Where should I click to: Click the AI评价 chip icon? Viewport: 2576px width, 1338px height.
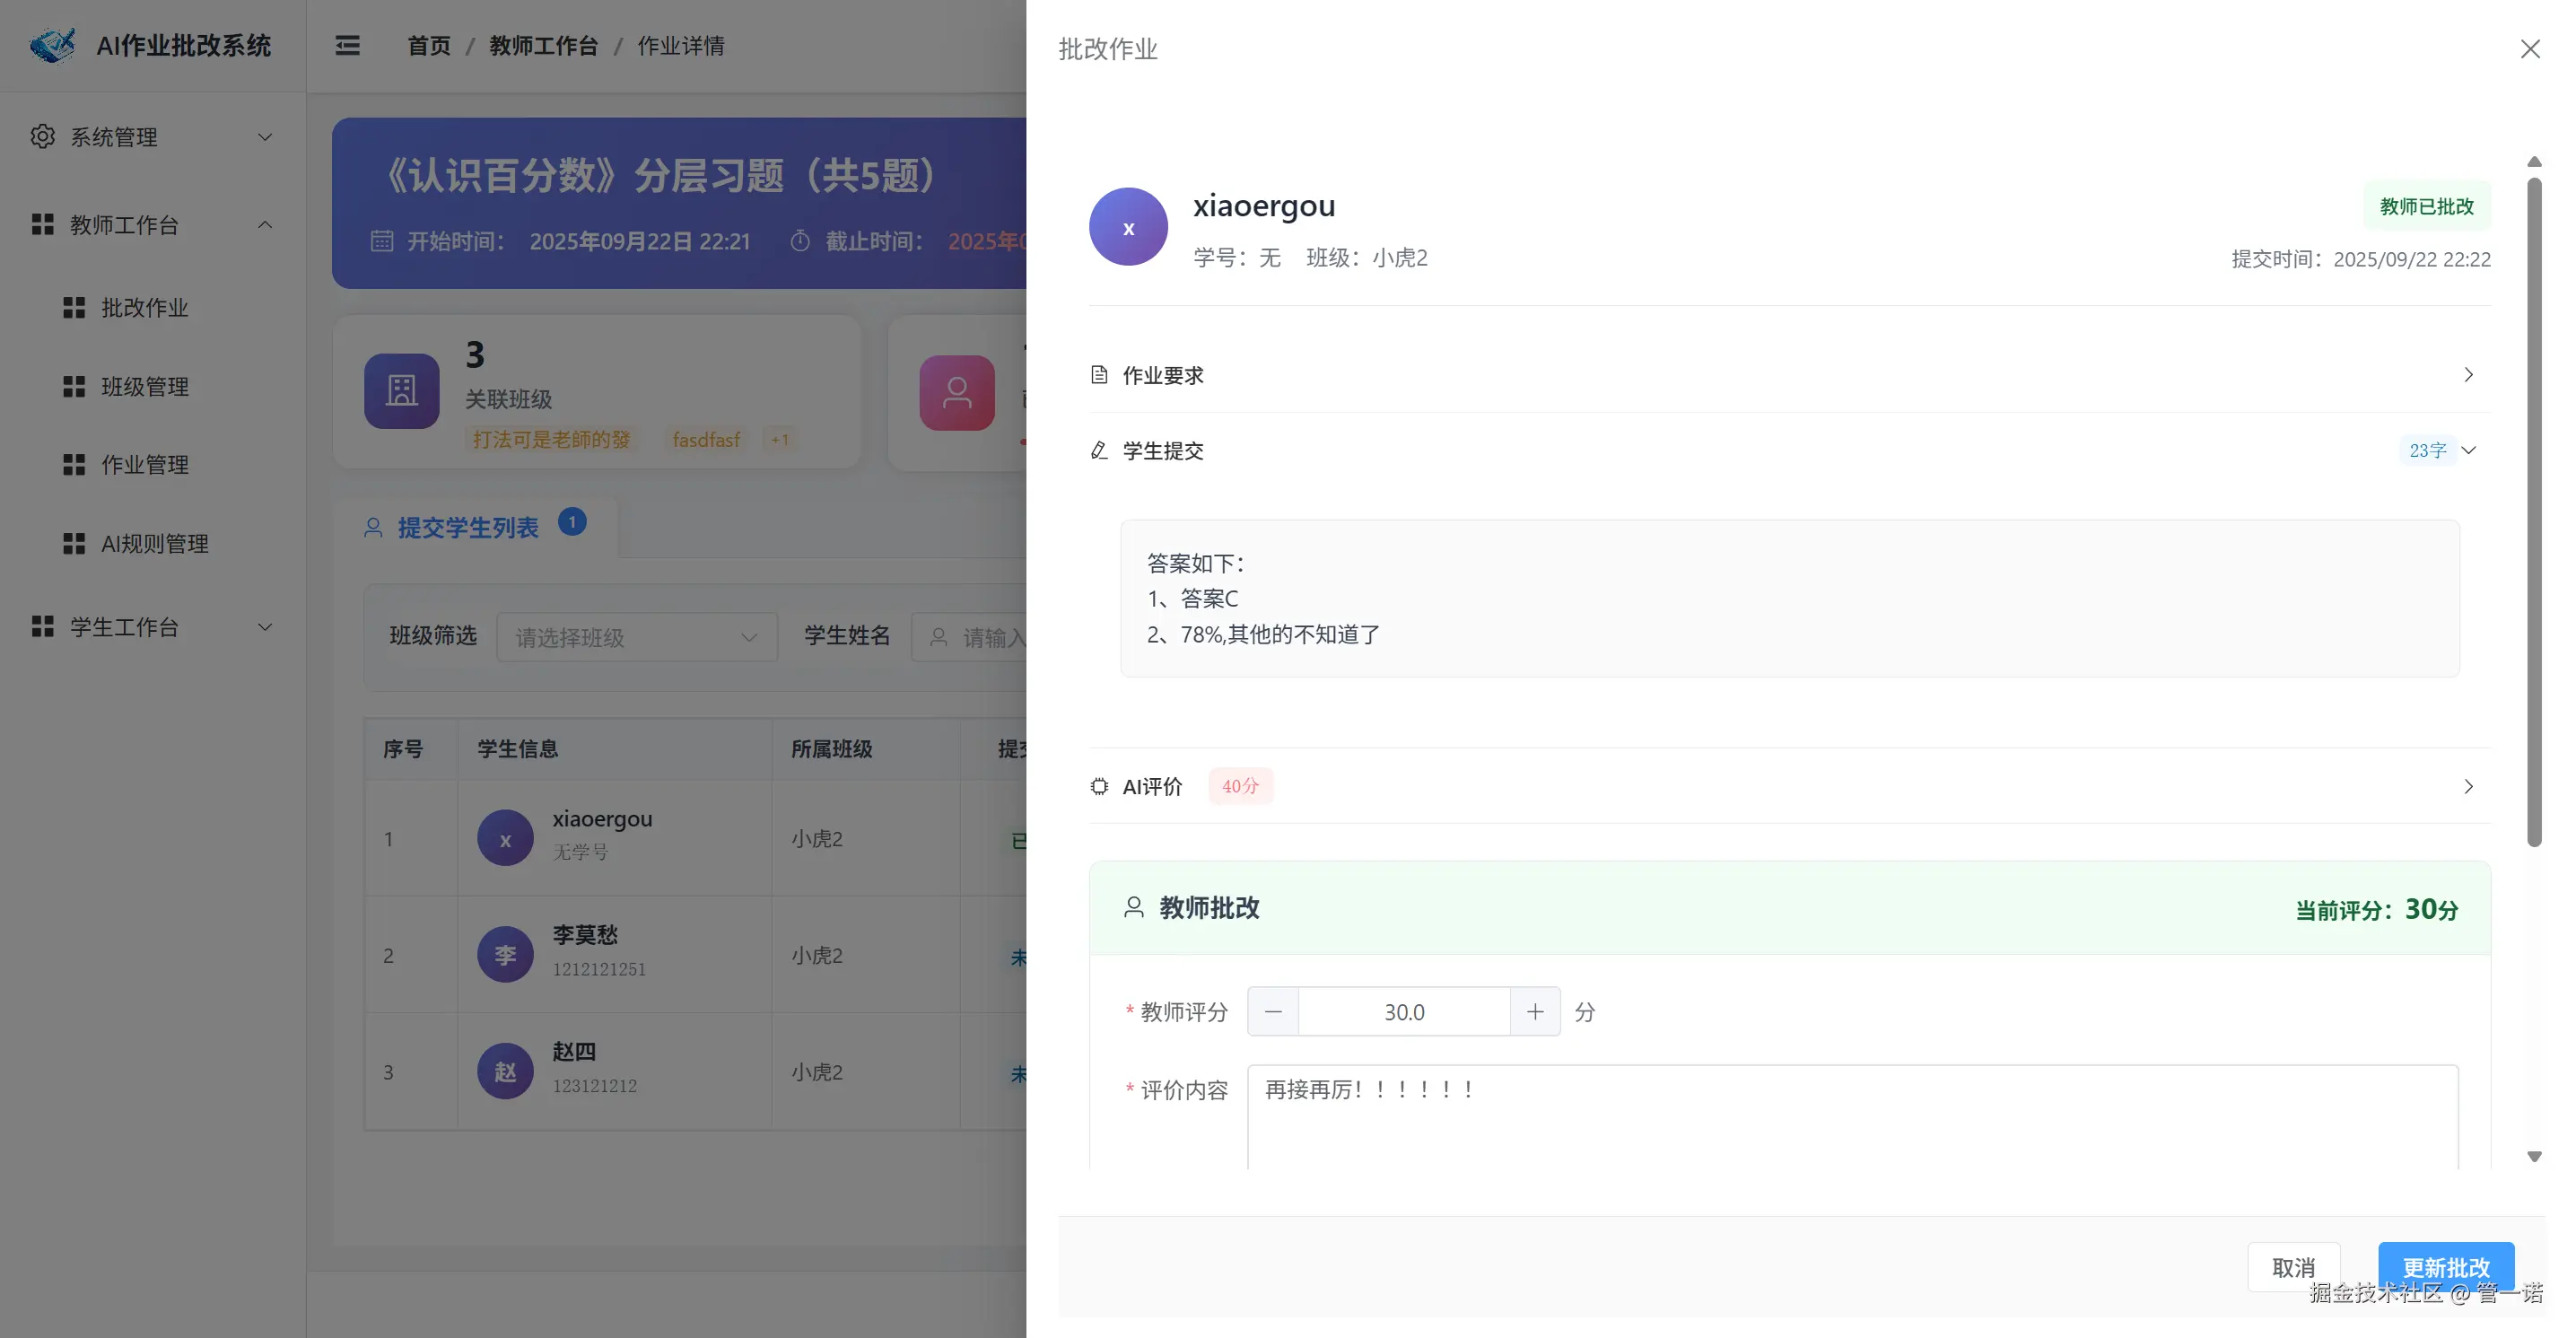click(1099, 787)
